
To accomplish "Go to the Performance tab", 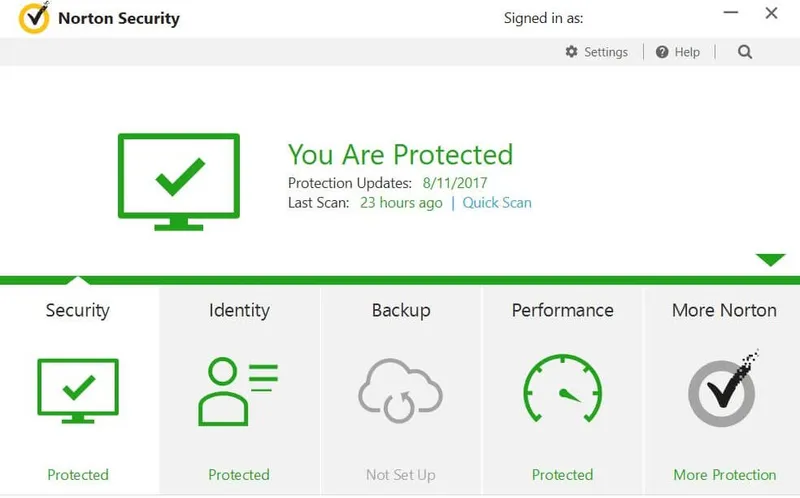I will point(563,389).
